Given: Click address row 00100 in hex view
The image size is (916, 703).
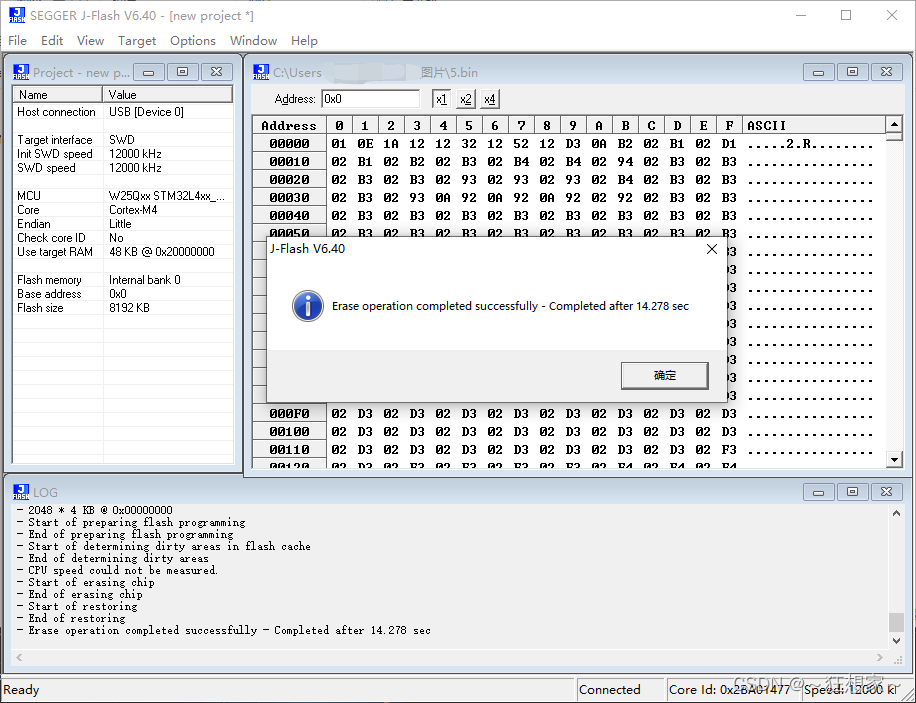Looking at the screenshot, I should click(289, 432).
